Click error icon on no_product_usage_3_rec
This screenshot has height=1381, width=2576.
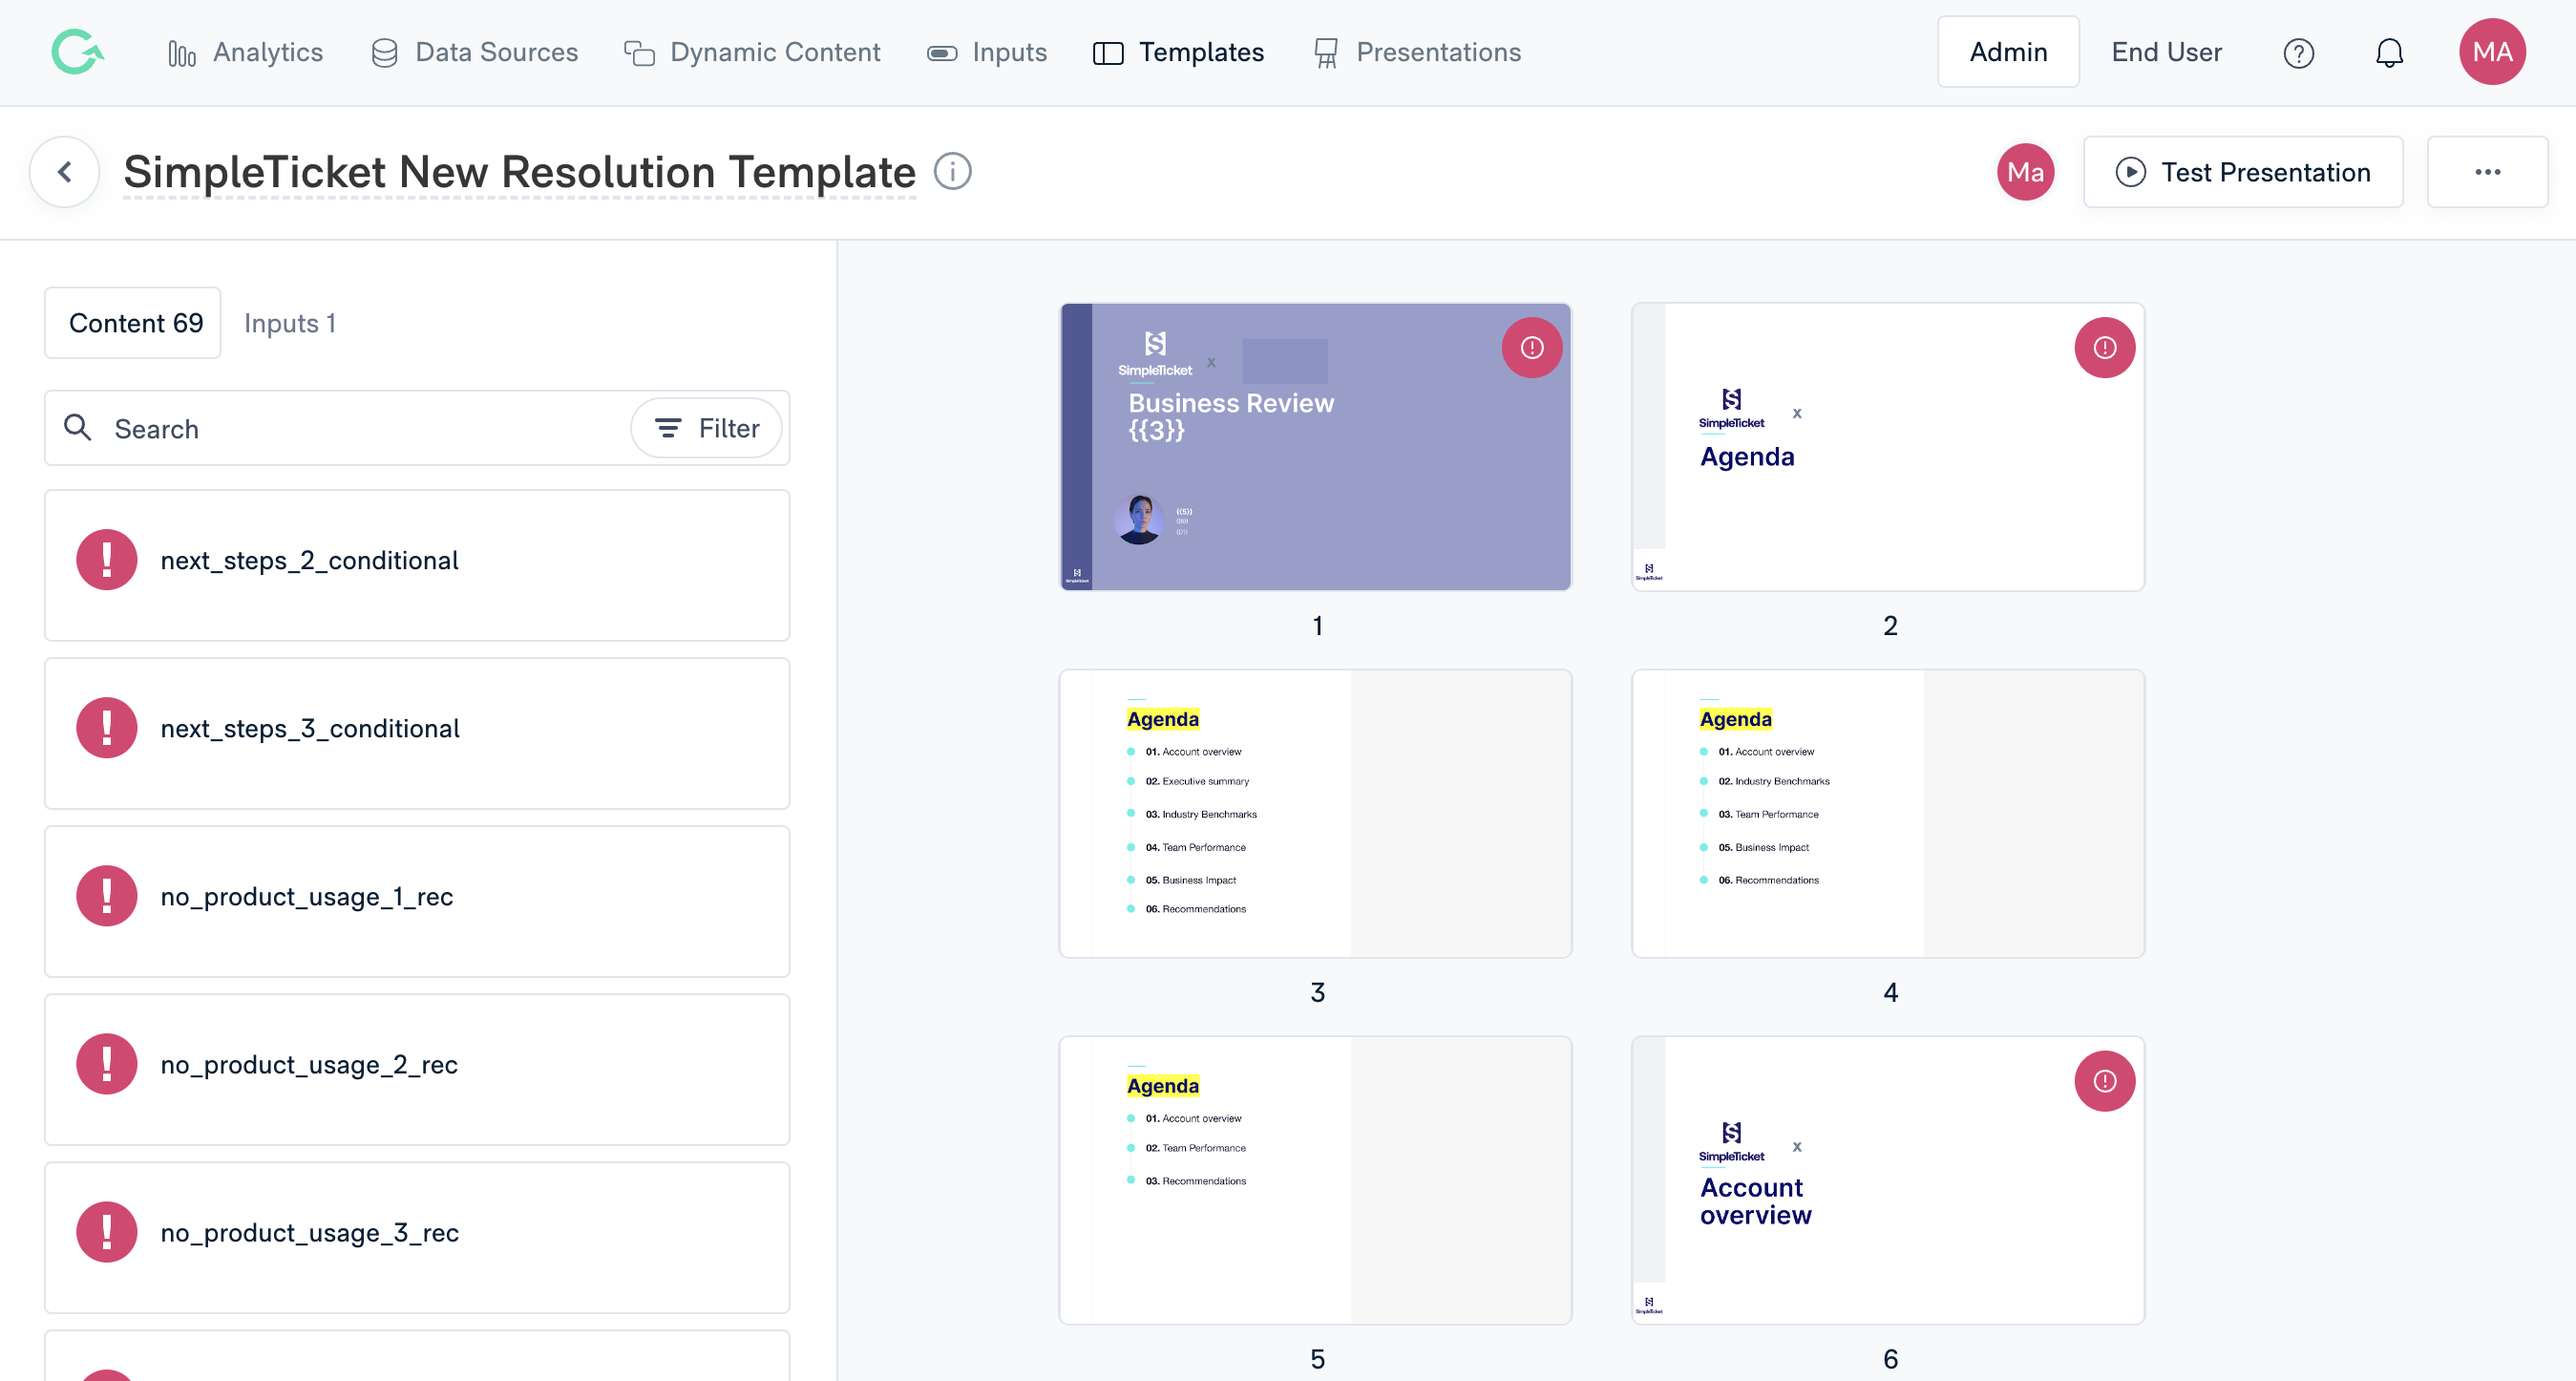107,1232
